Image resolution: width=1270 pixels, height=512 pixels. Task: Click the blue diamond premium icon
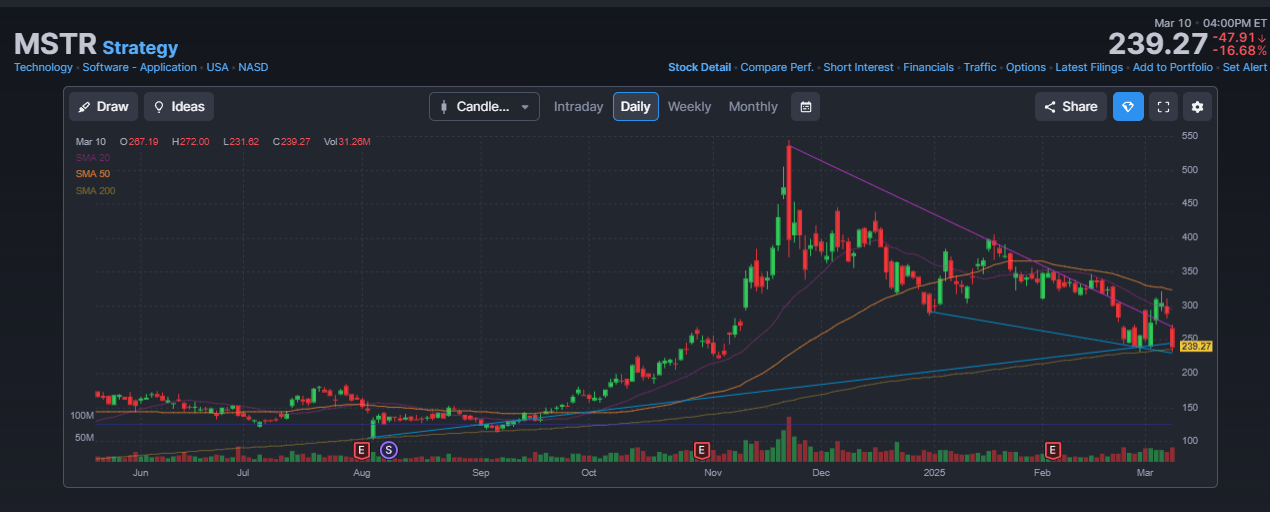coord(1129,107)
